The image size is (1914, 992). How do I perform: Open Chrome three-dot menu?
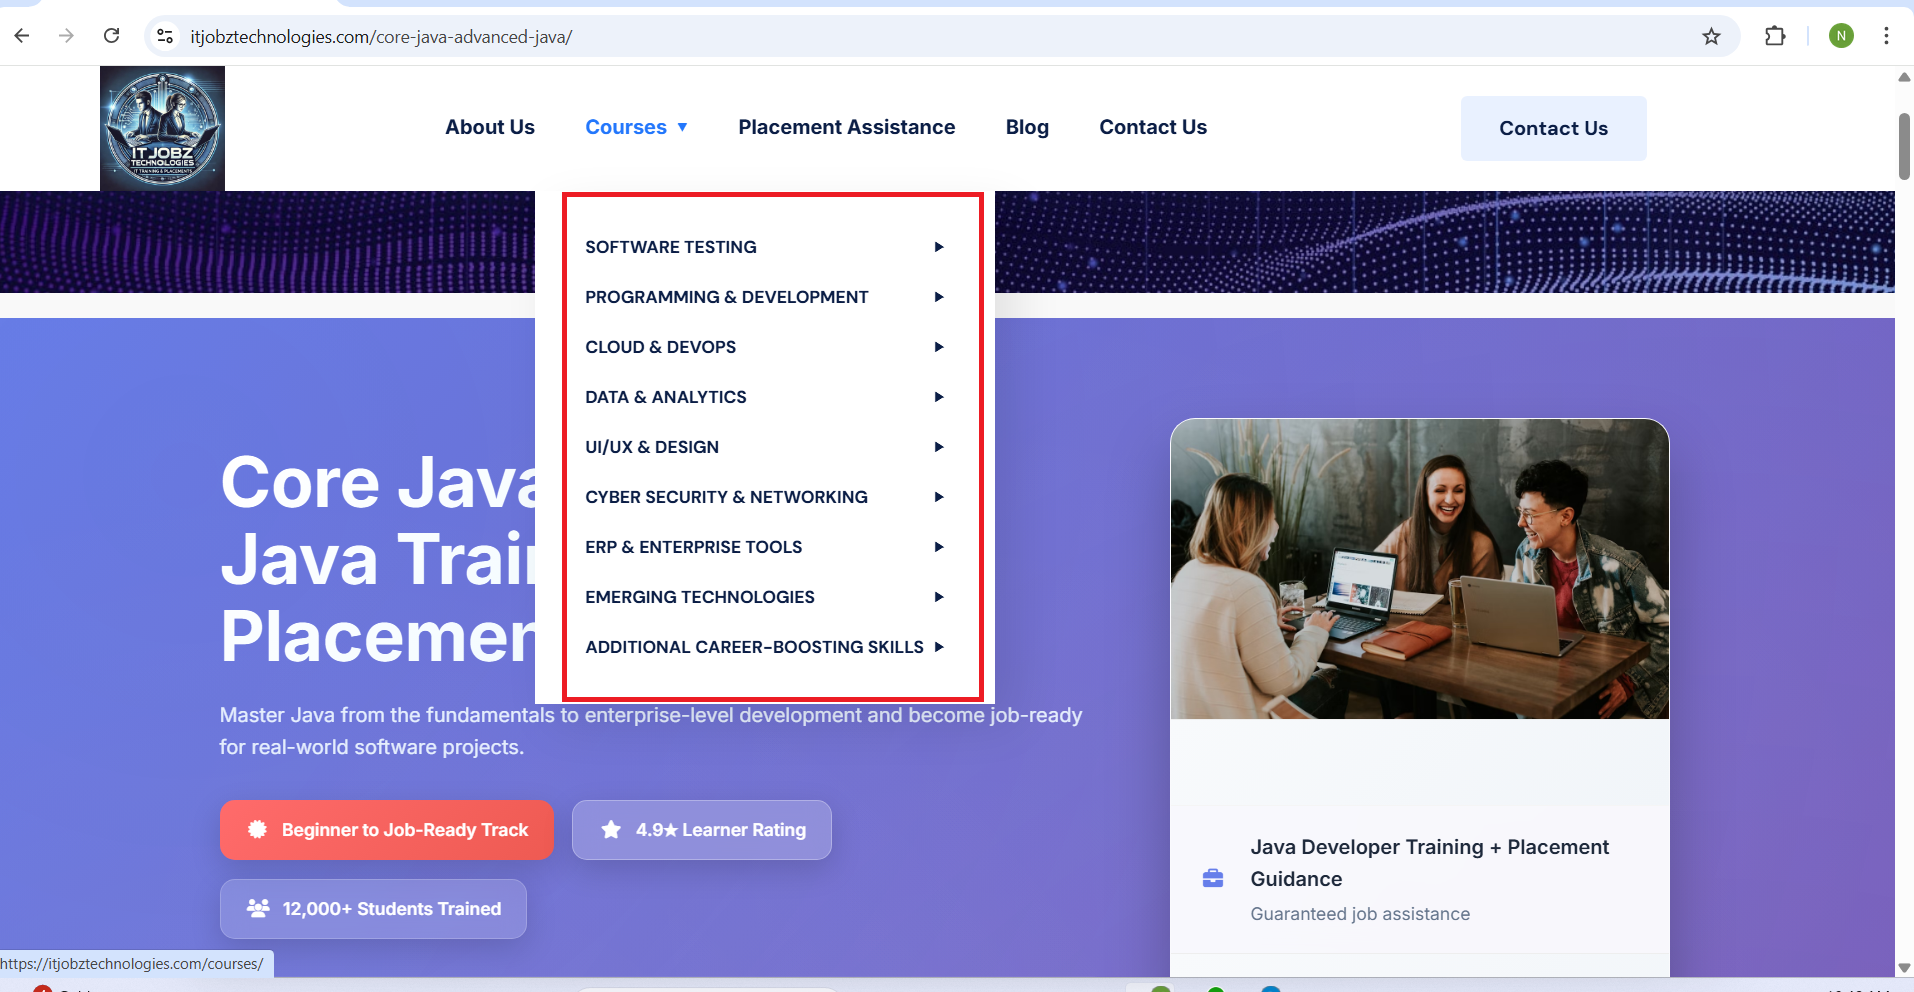pos(1886,36)
